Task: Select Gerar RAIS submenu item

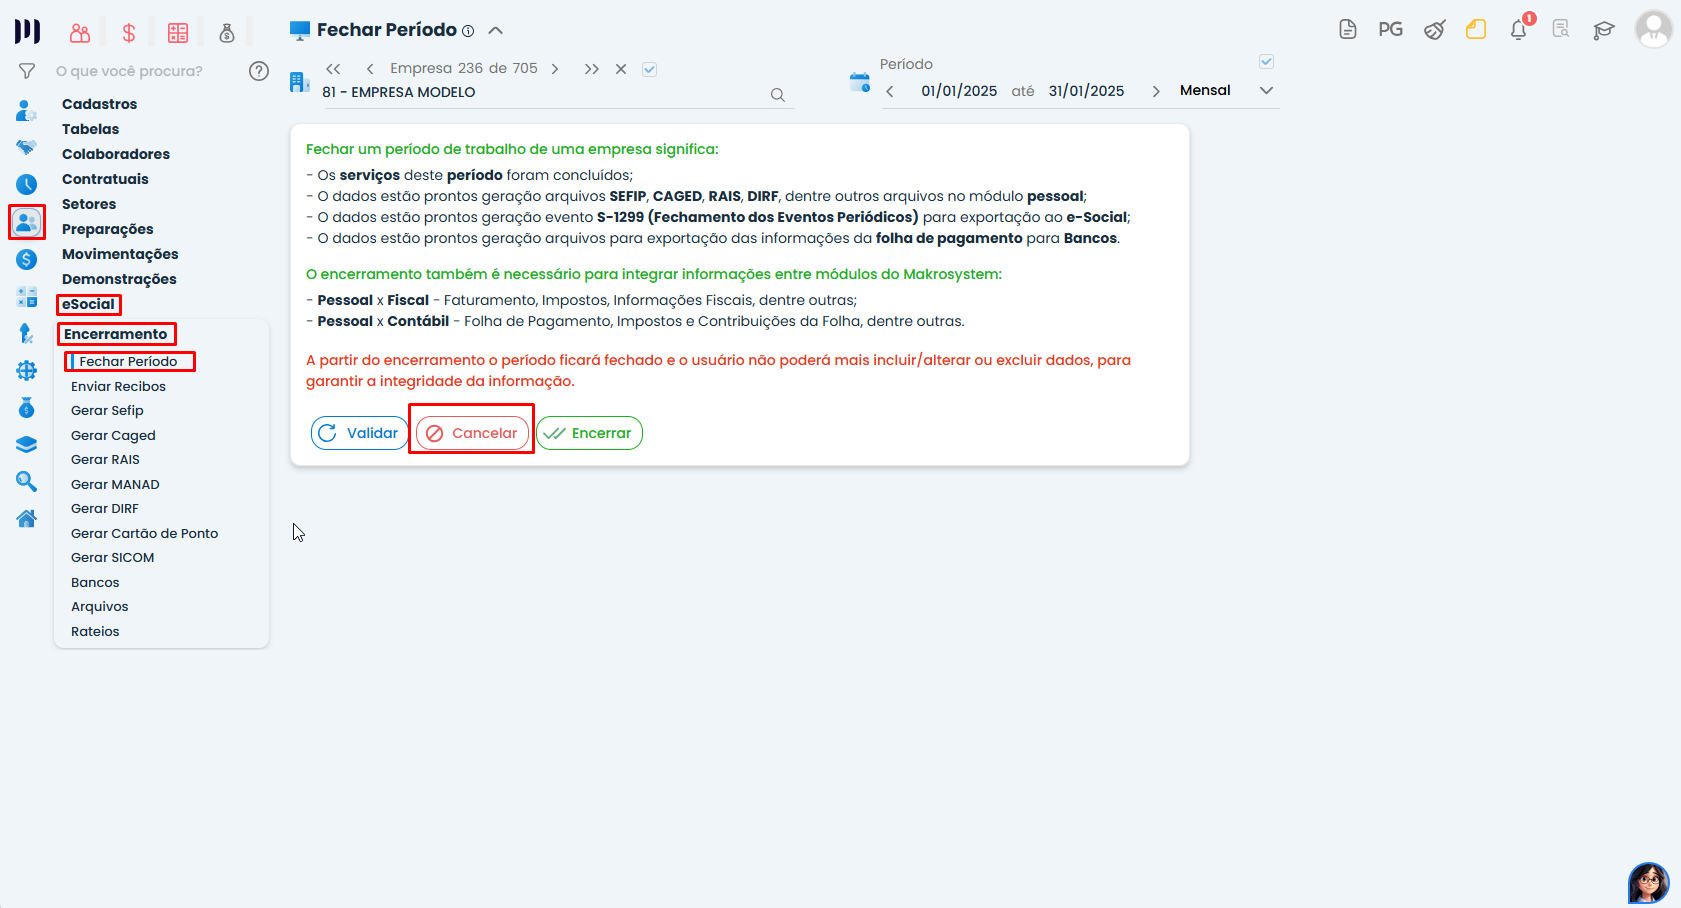Action: (x=106, y=459)
